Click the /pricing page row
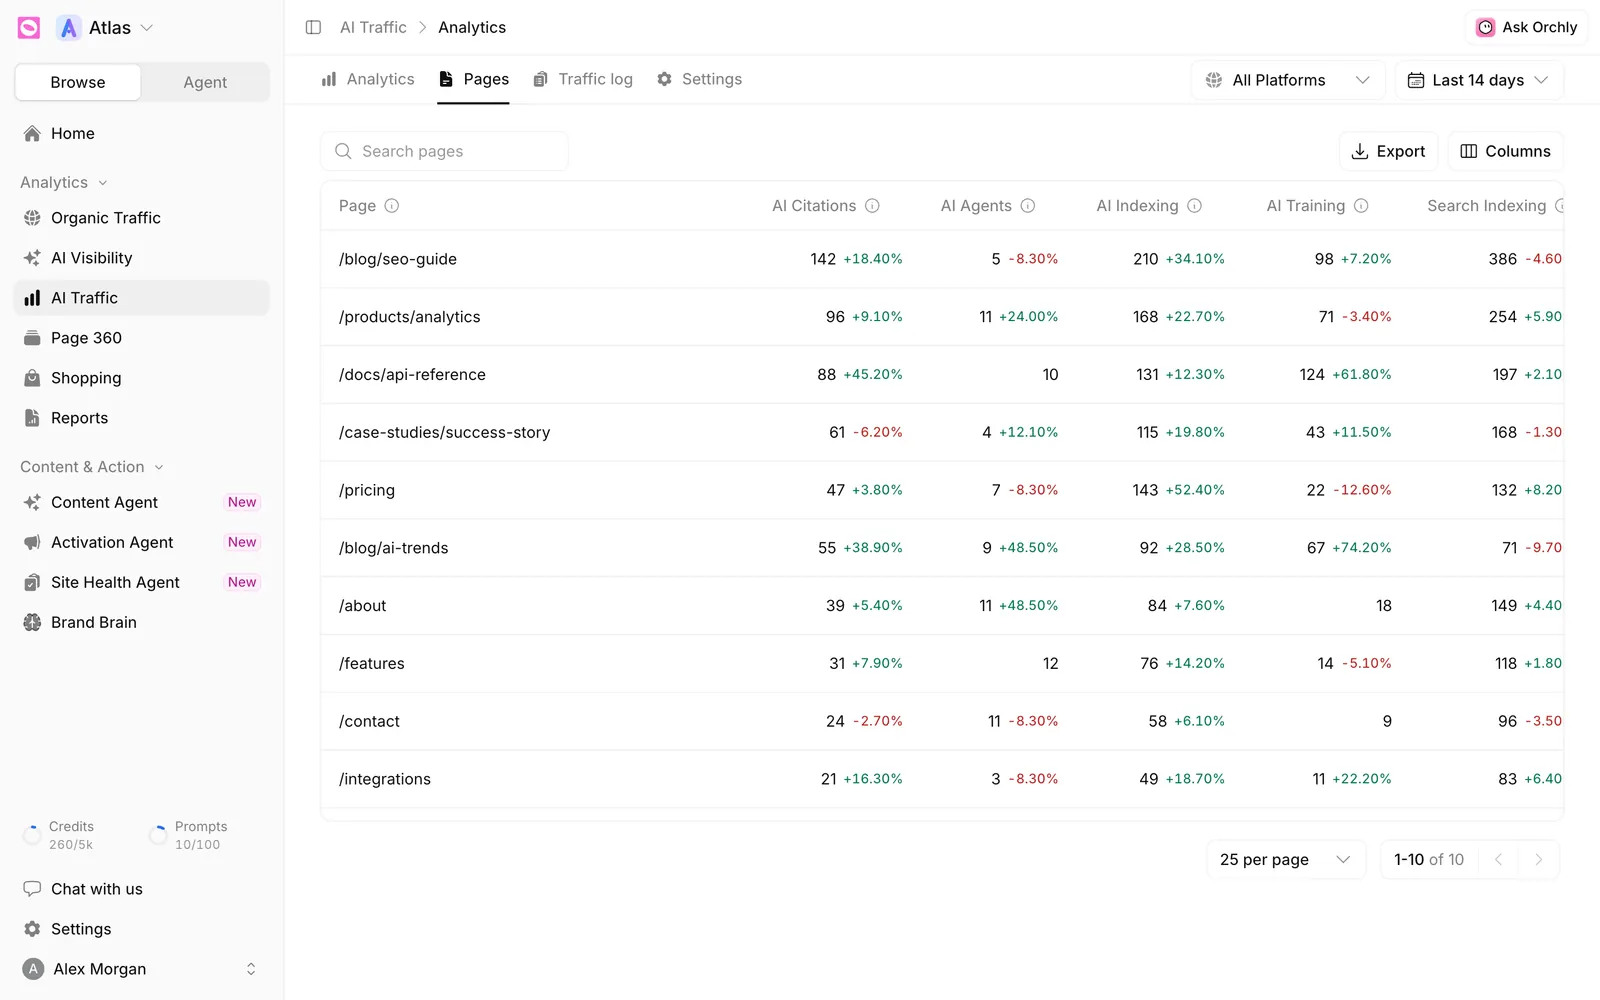 pyautogui.click(x=942, y=490)
